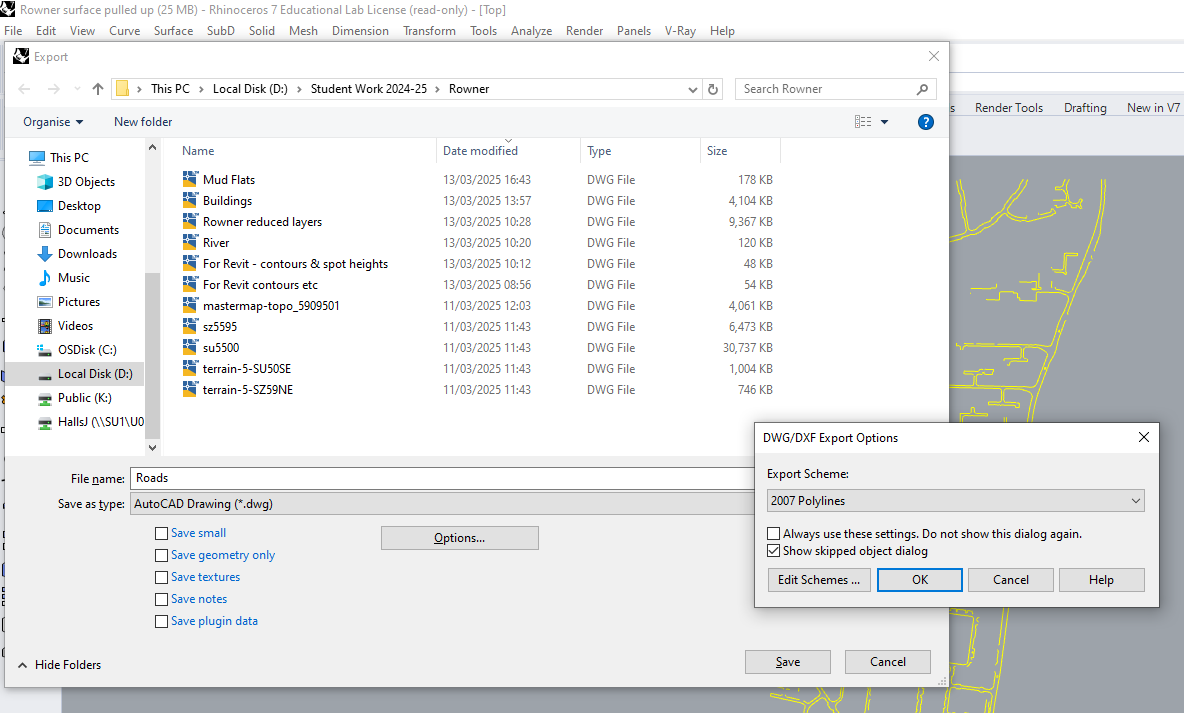Open the Export Scheme dropdown
1184x713 pixels.
[x=955, y=500]
